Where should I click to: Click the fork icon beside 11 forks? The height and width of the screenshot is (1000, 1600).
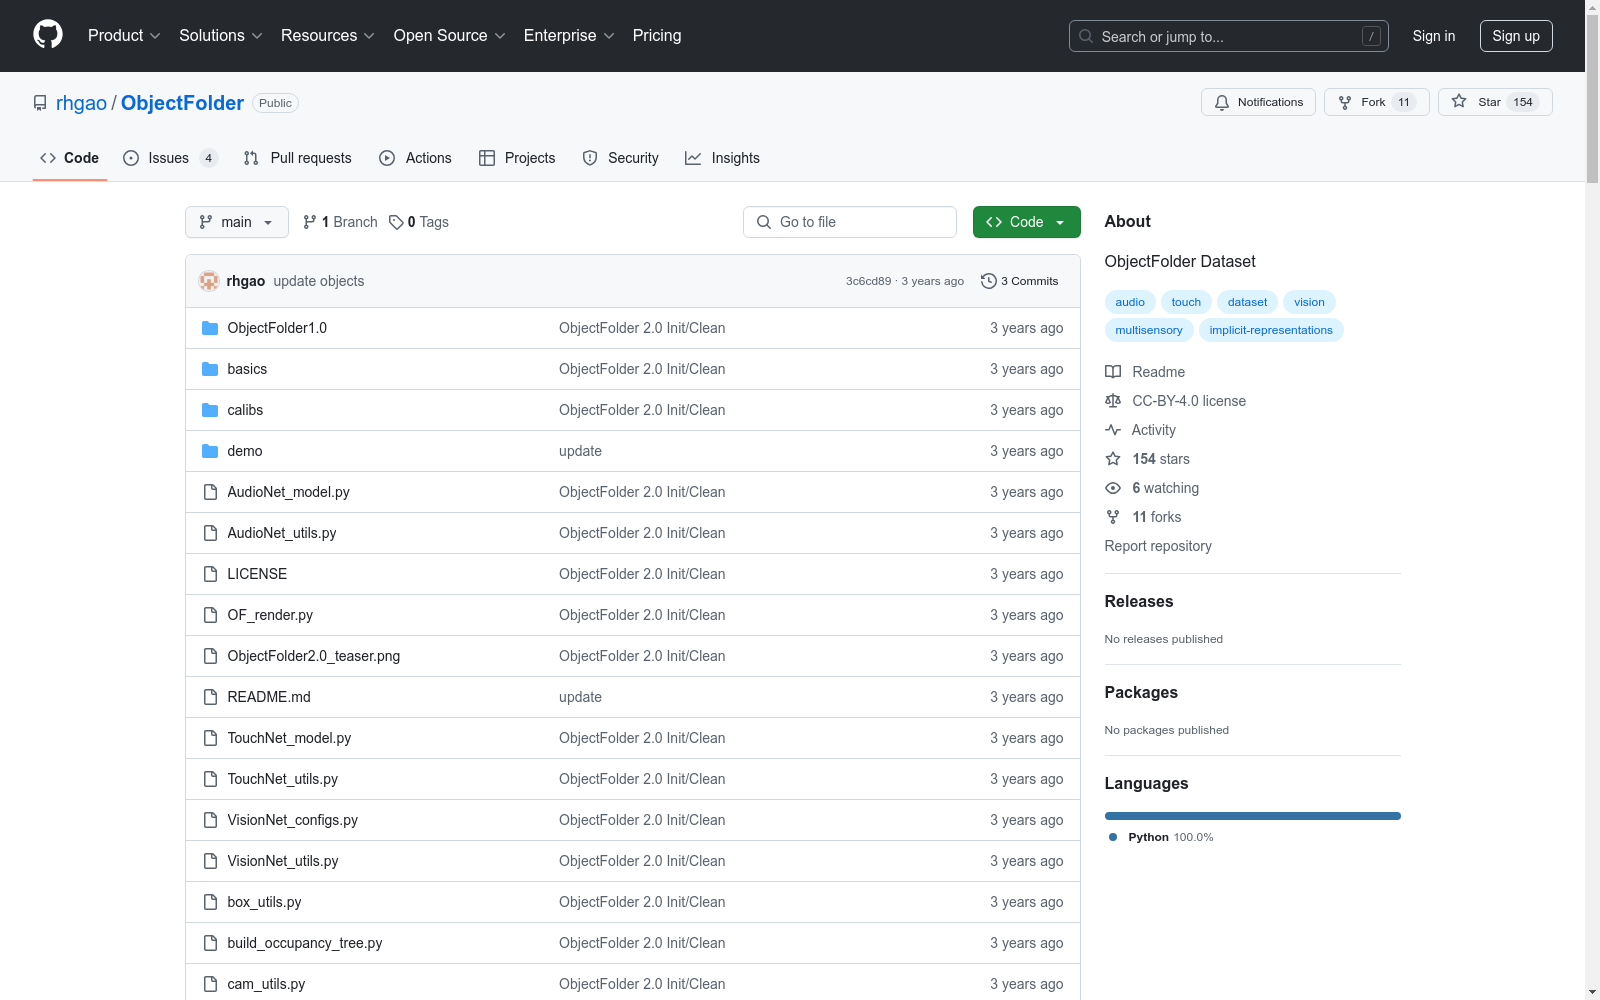1113,517
